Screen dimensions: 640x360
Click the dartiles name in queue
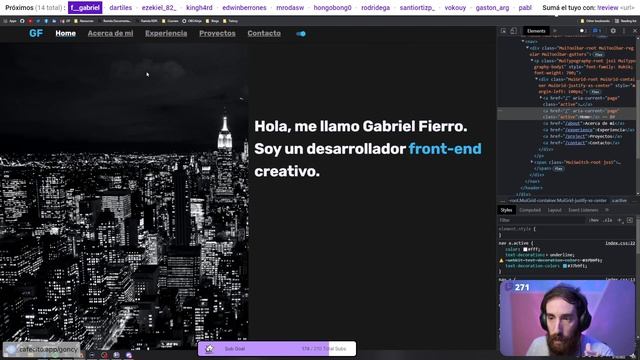click(121, 8)
